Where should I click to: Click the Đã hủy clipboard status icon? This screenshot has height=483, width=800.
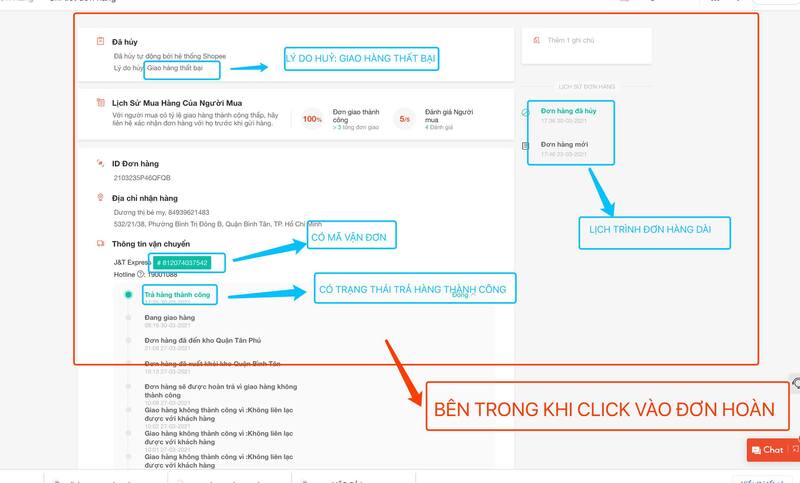[x=100, y=41]
